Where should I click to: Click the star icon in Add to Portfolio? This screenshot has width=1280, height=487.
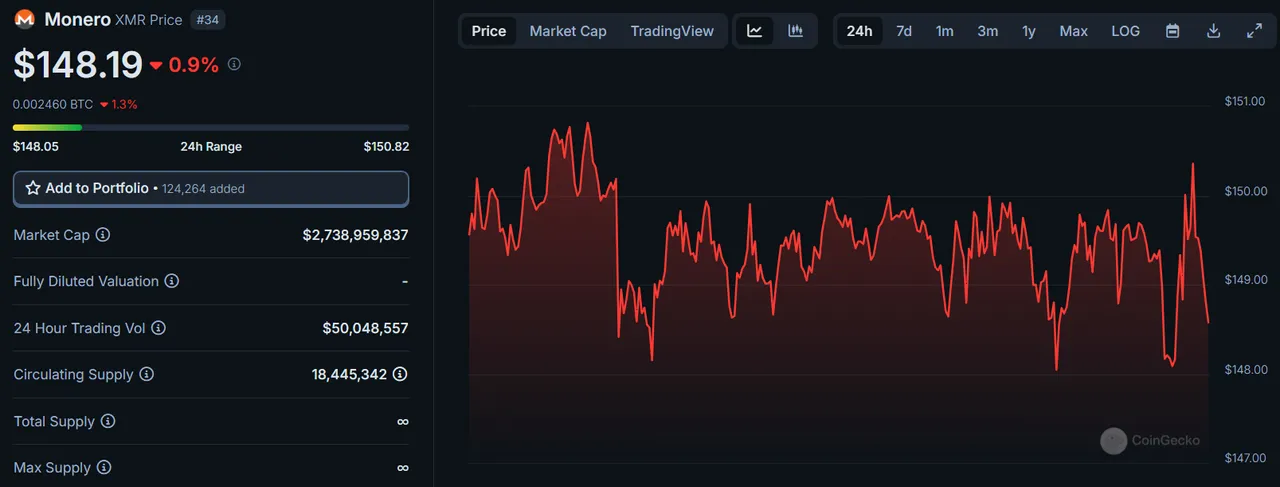pos(33,188)
